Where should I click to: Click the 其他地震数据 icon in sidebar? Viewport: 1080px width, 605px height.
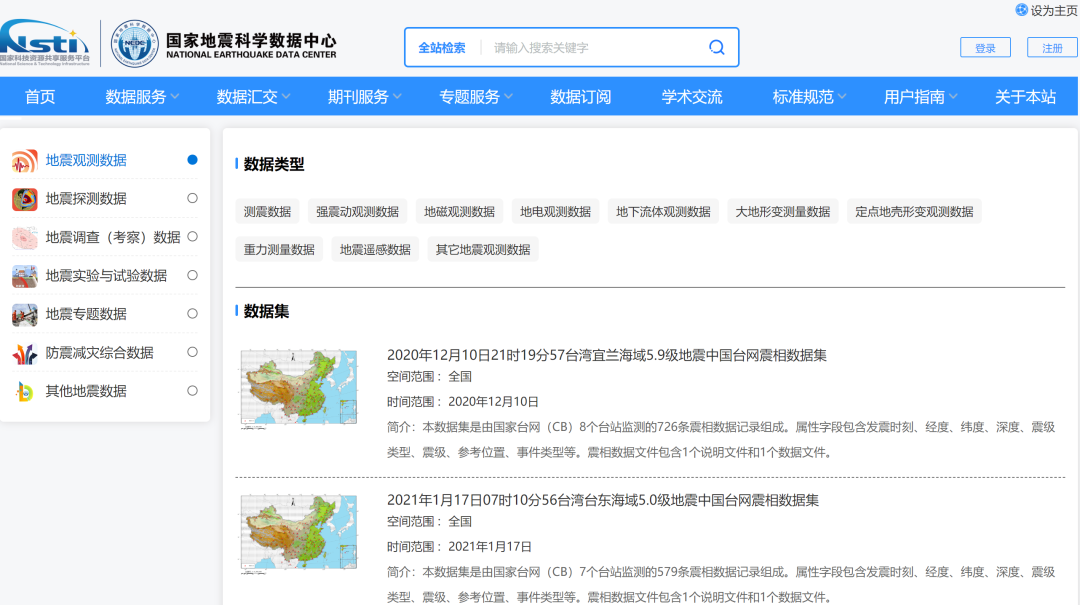pos(24,390)
